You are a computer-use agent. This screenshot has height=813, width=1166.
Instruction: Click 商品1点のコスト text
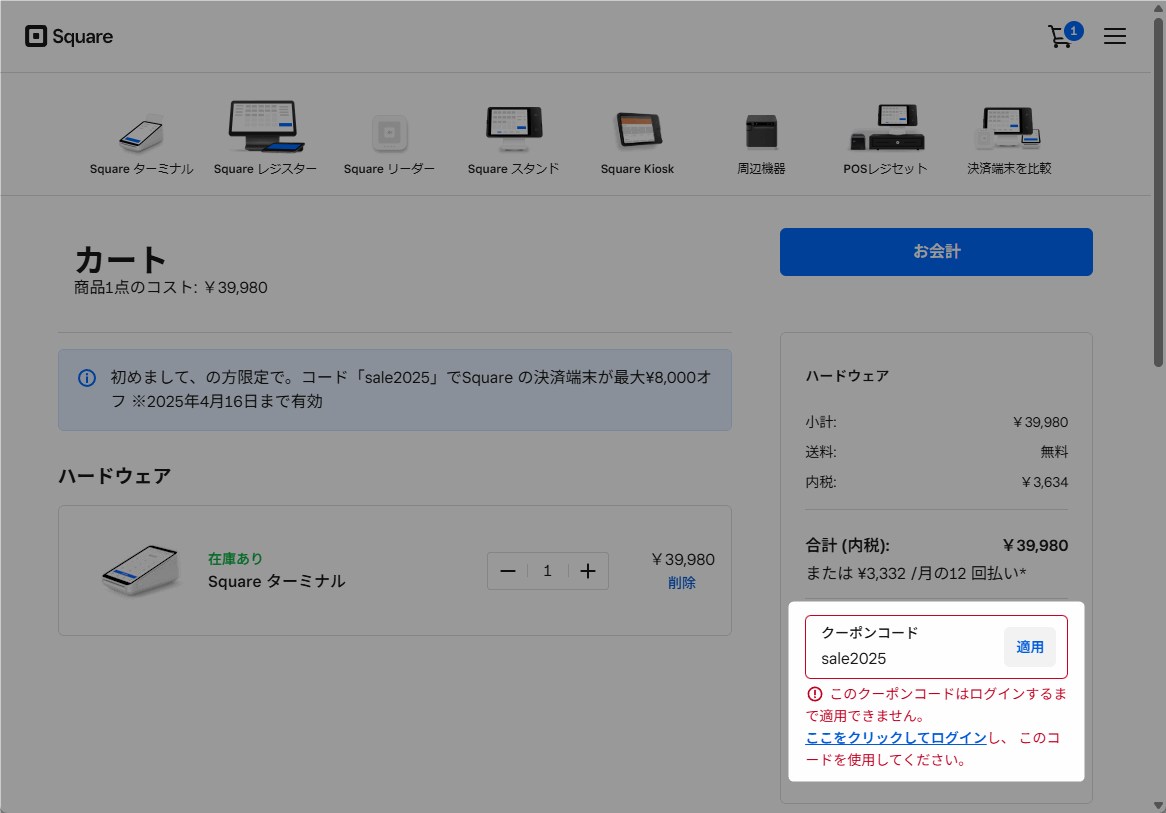(x=171, y=288)
